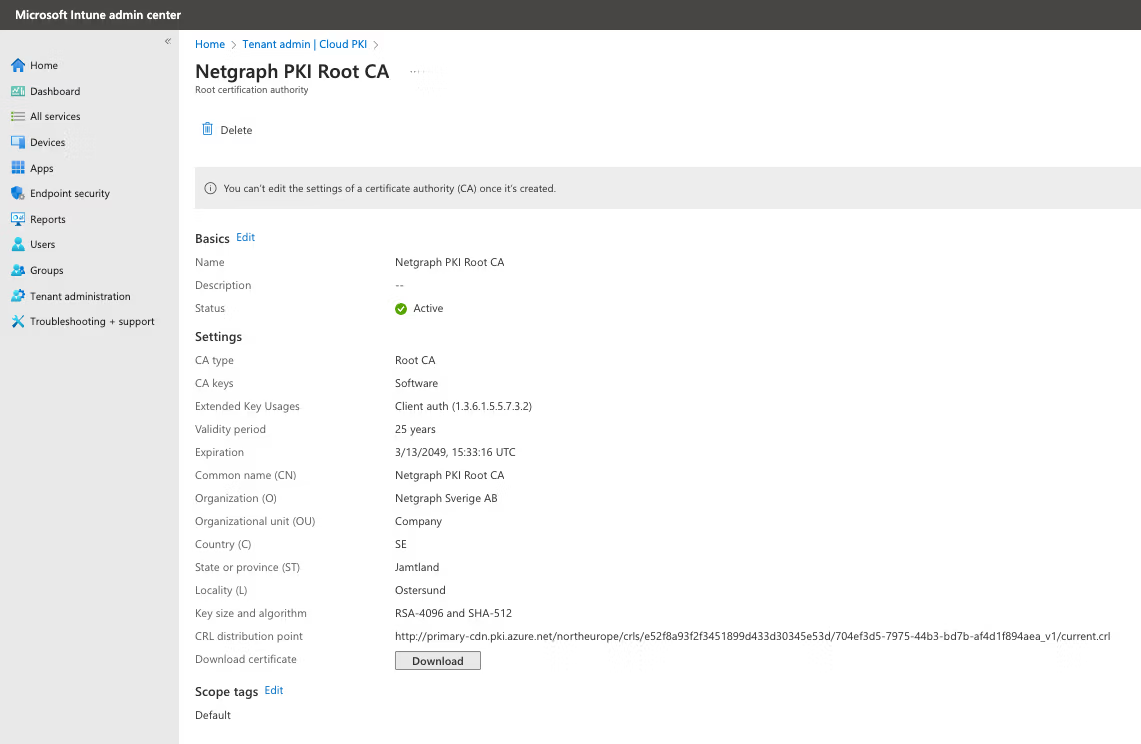Click the Common name value Netgraph PKI Root CA
The image size is (1141, 744).
point(449,475)
